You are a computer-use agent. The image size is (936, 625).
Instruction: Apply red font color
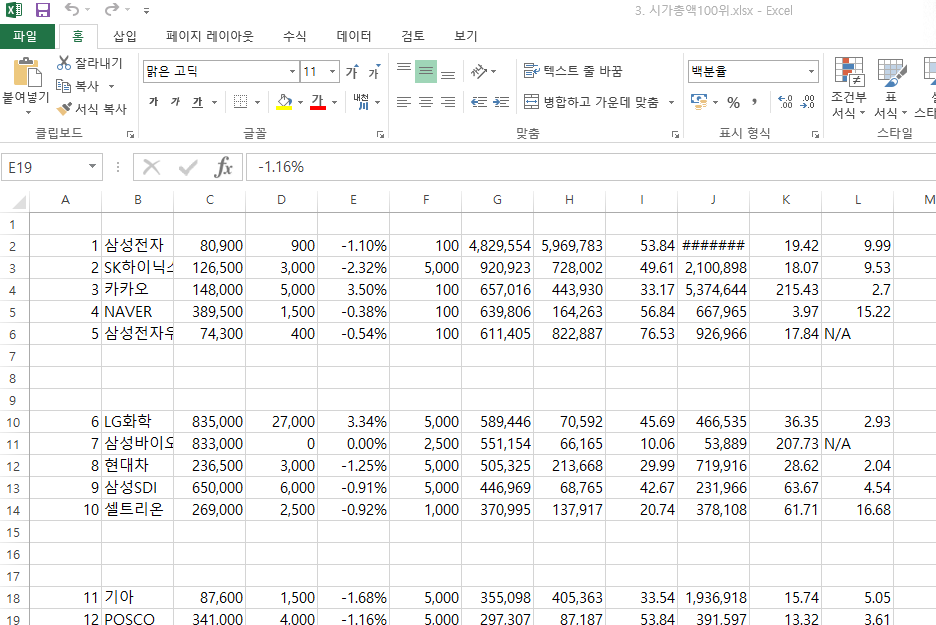coord(318,102)
